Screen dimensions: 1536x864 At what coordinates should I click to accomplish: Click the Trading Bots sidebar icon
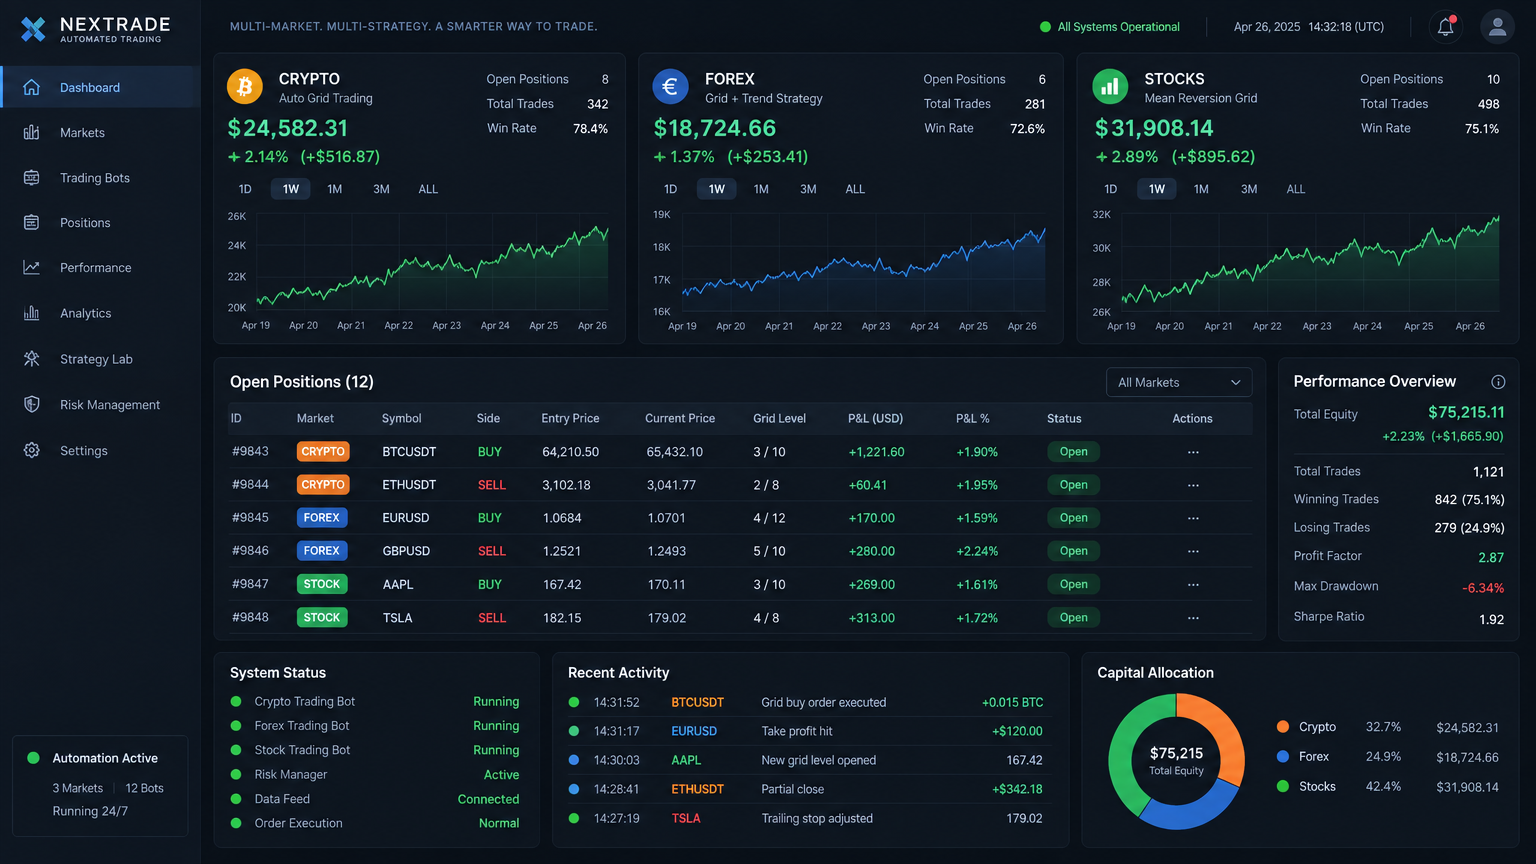click(32, 177)
